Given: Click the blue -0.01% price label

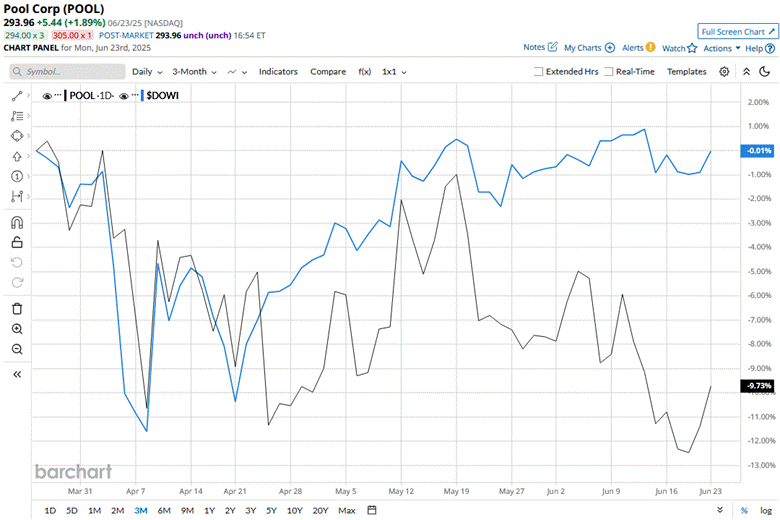Looking at the screenshot, I should (757, 150).
